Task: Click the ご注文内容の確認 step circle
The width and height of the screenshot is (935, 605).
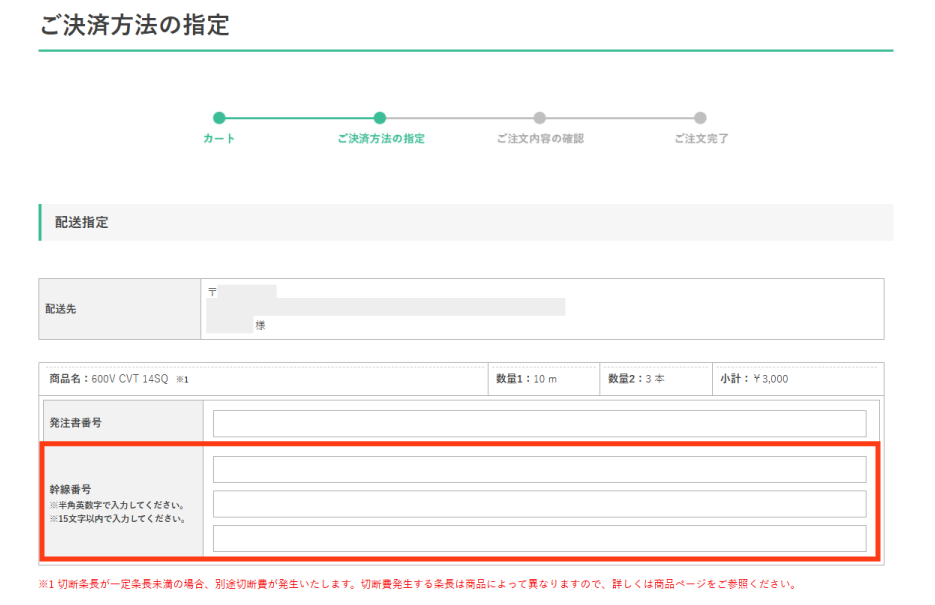Action: 540,118
